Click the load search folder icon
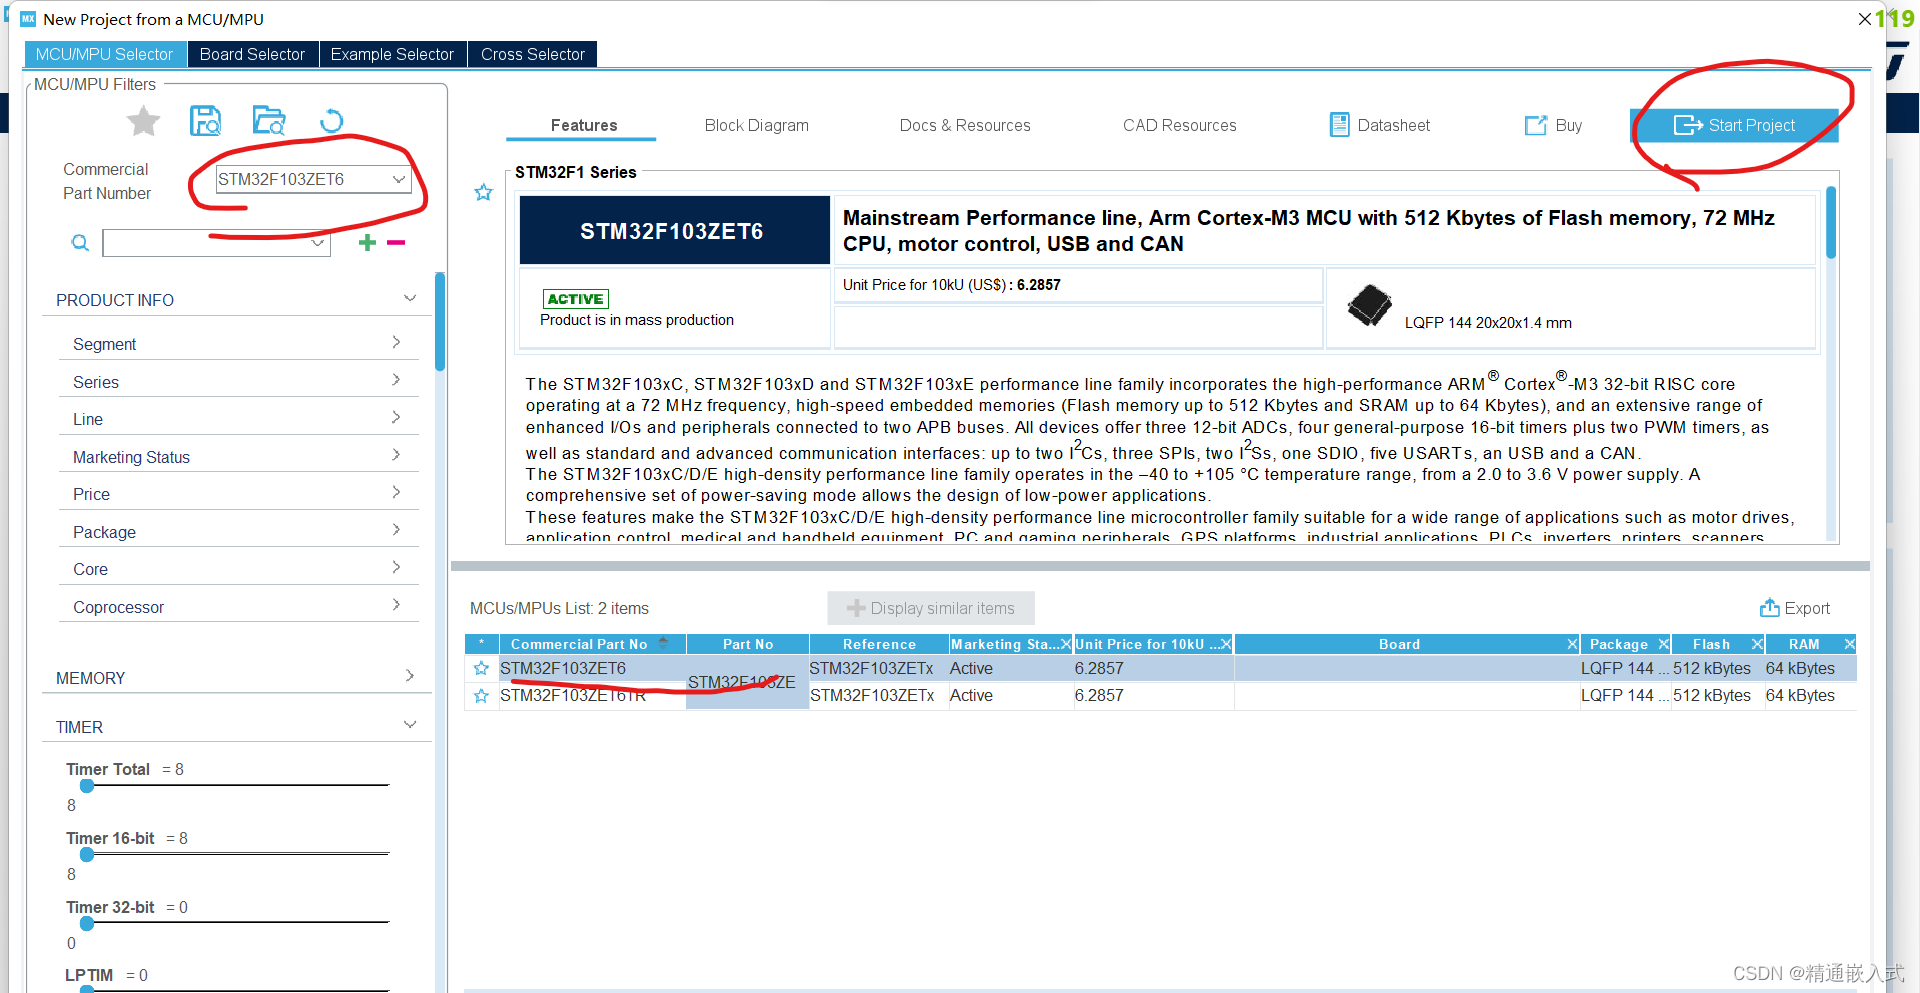 269,121
